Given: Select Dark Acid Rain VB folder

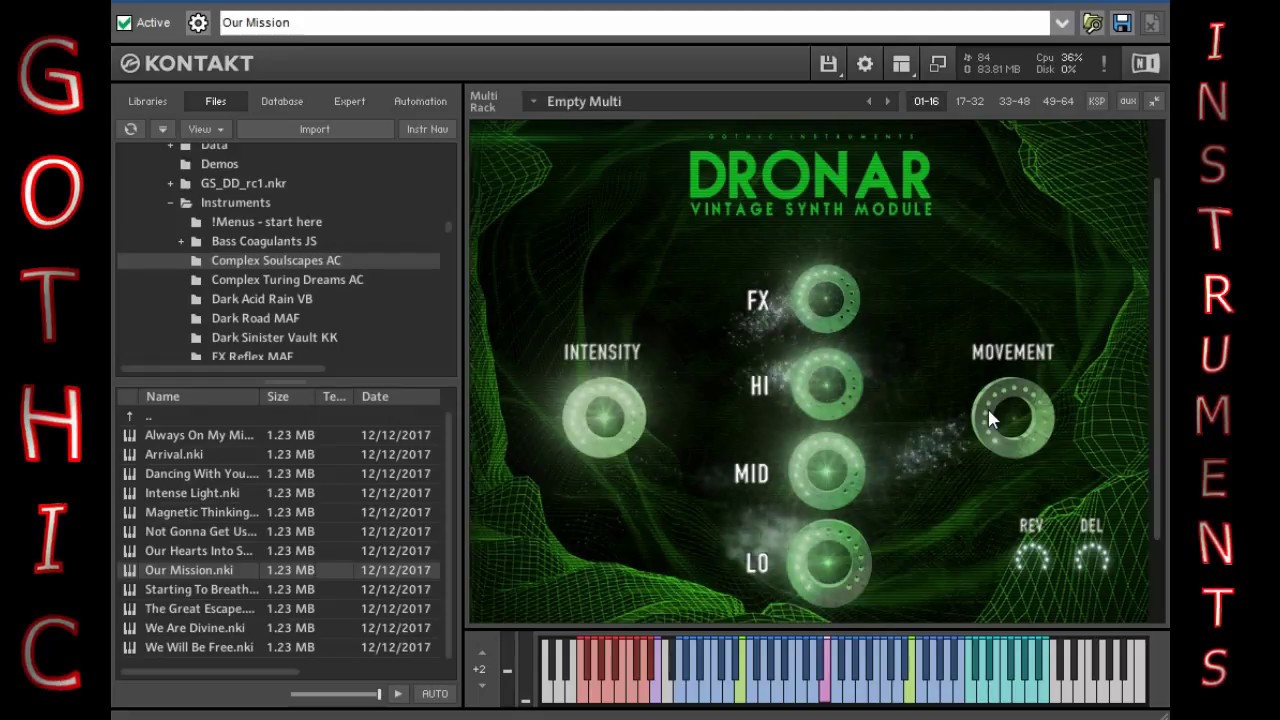Looking at the screenshot, I should [262, 299].
